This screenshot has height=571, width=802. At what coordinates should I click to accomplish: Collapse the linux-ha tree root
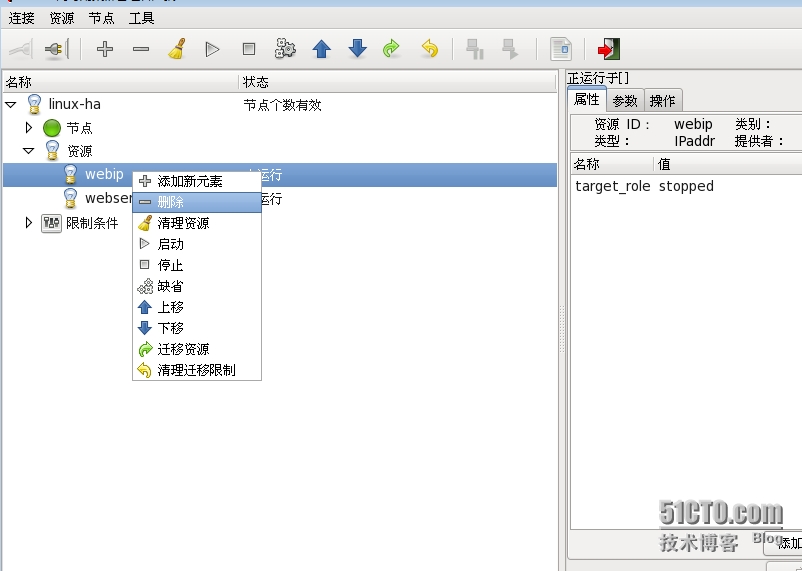[x=10, y=105]
